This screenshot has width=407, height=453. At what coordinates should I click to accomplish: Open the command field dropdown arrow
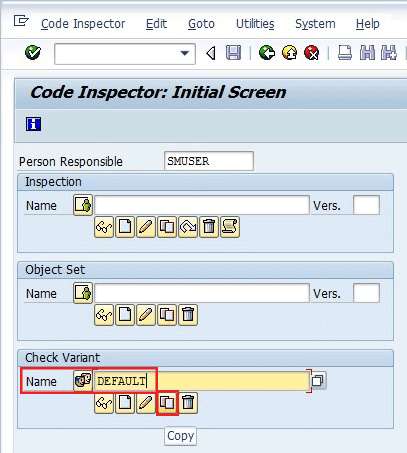pos(184,53)
